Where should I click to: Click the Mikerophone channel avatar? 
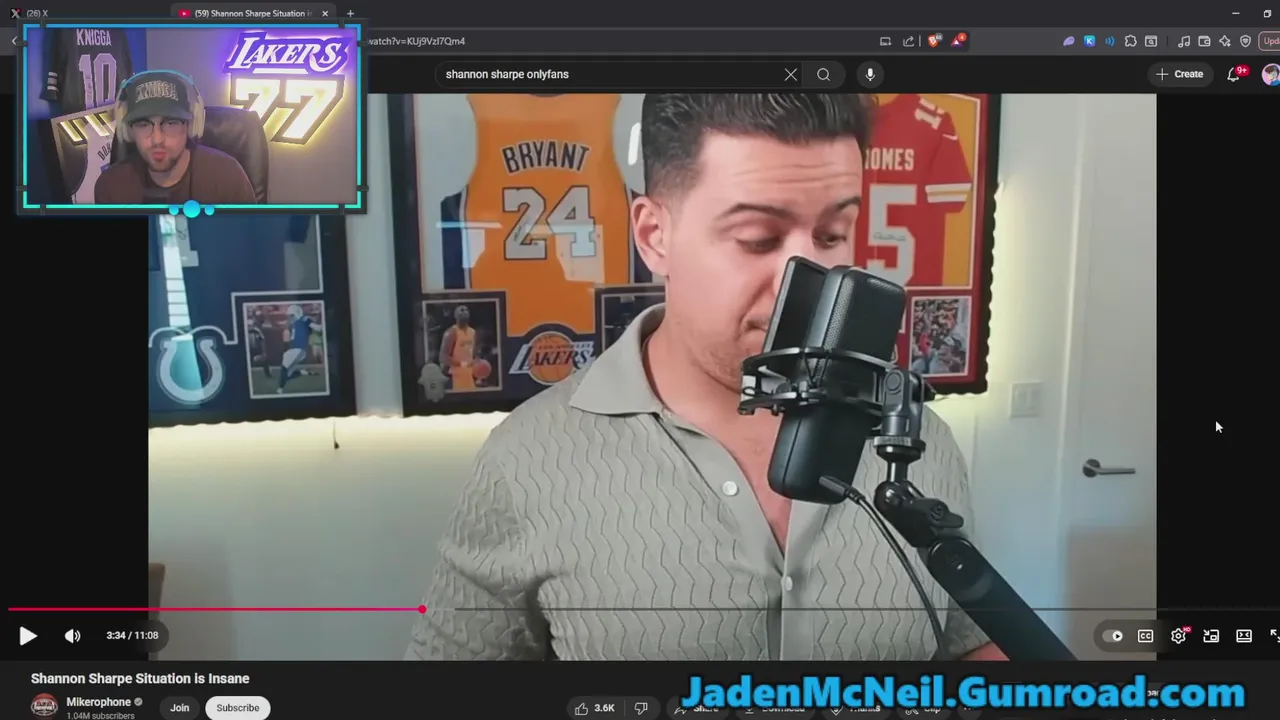tap(44, 707)
